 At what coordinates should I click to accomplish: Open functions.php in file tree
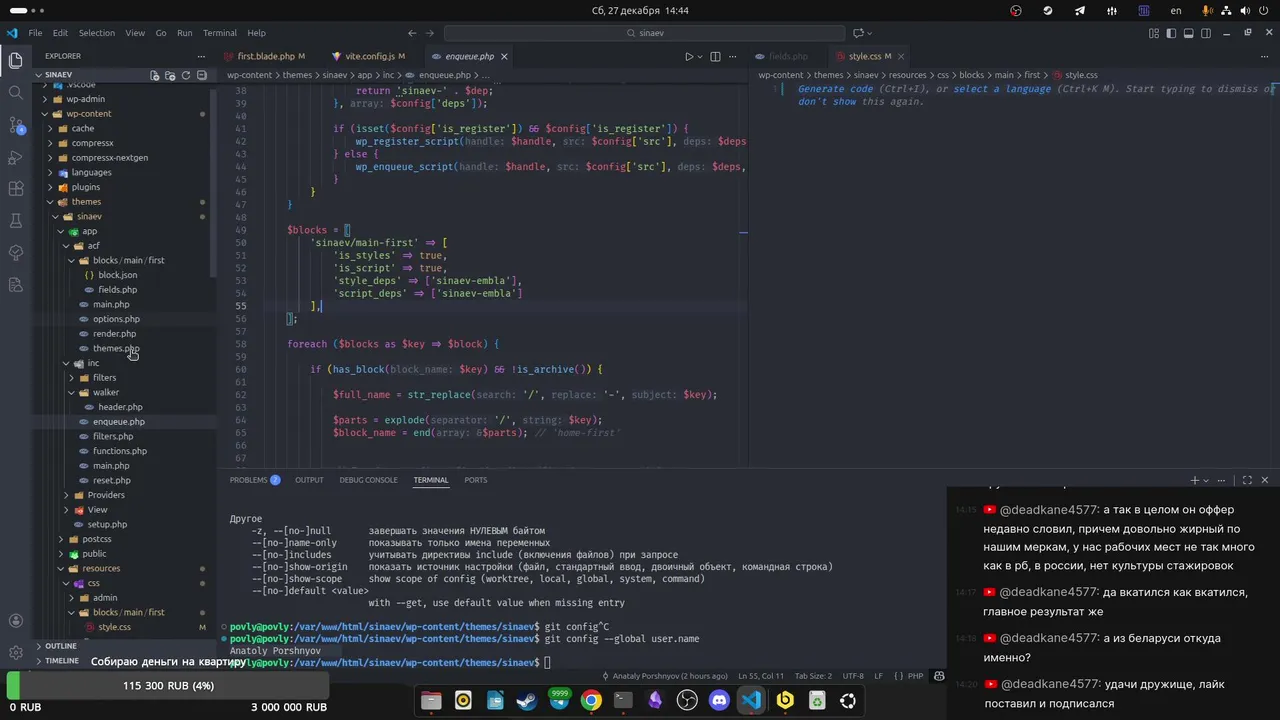[119, 451]
